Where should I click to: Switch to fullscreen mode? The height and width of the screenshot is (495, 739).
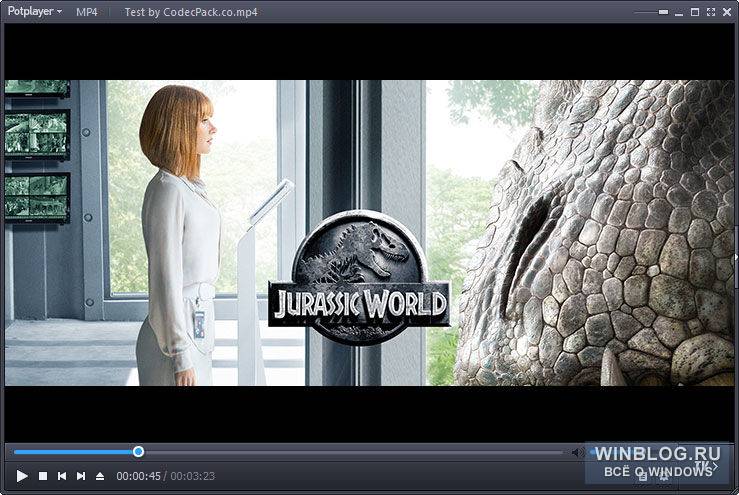(711, 12)
